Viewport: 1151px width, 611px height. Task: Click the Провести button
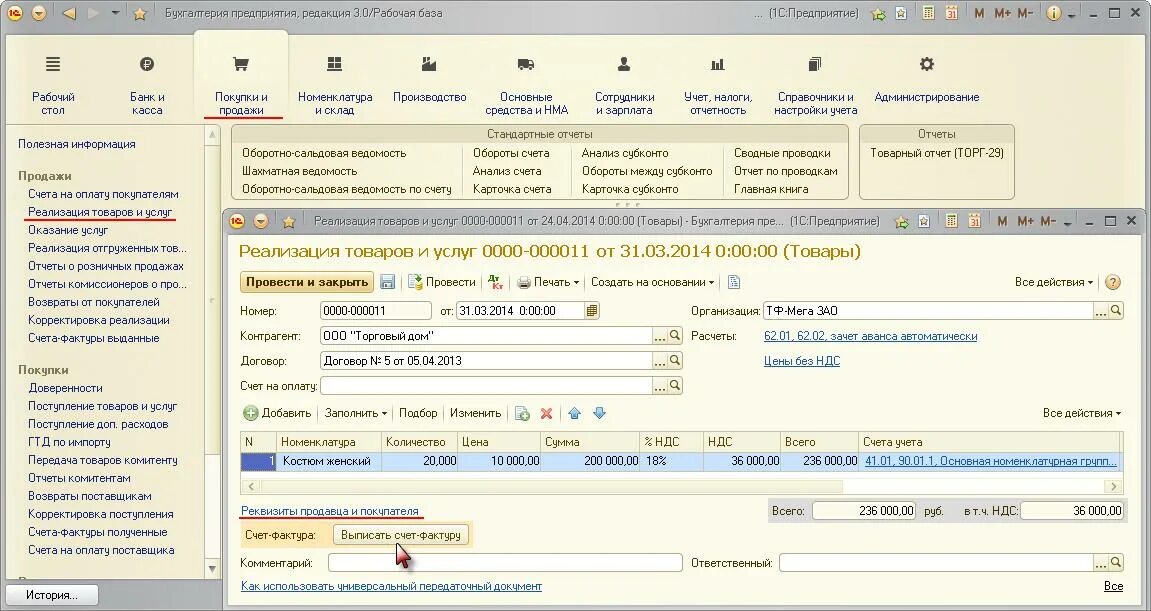(442, 282)
